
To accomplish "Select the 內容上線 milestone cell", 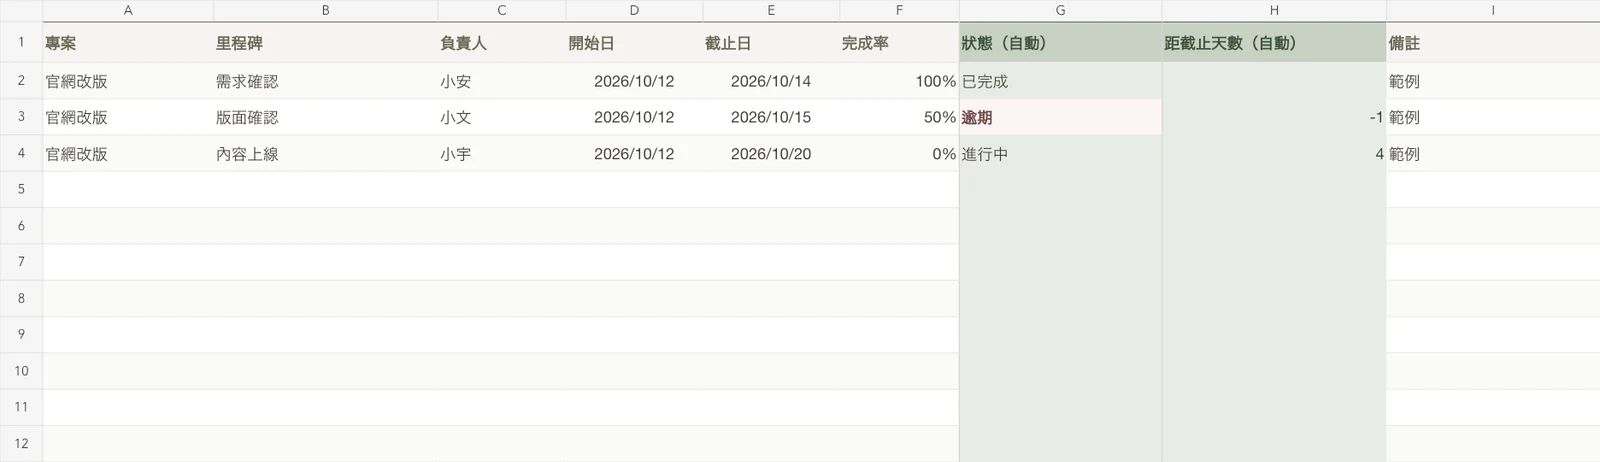I will click(325, 154).
